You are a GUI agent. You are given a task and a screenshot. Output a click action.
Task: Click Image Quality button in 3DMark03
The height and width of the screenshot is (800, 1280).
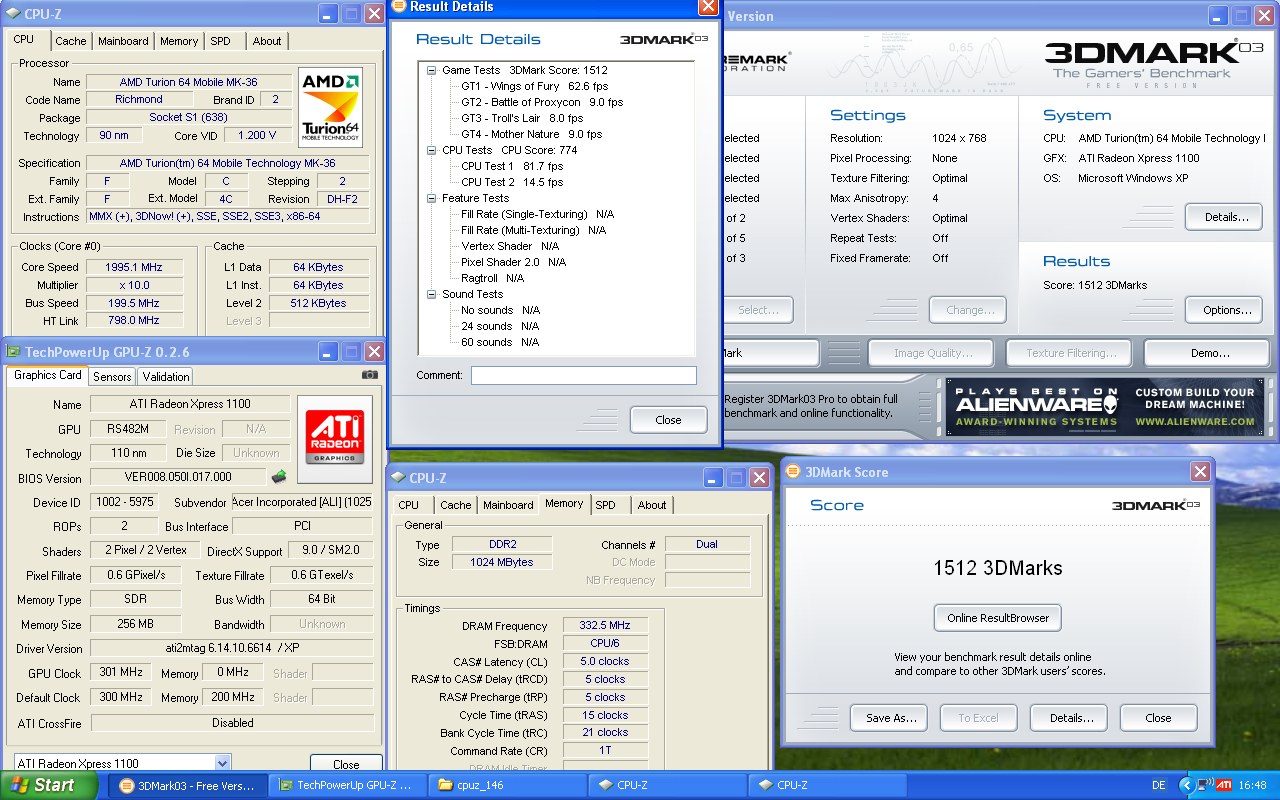click(930, 353)
